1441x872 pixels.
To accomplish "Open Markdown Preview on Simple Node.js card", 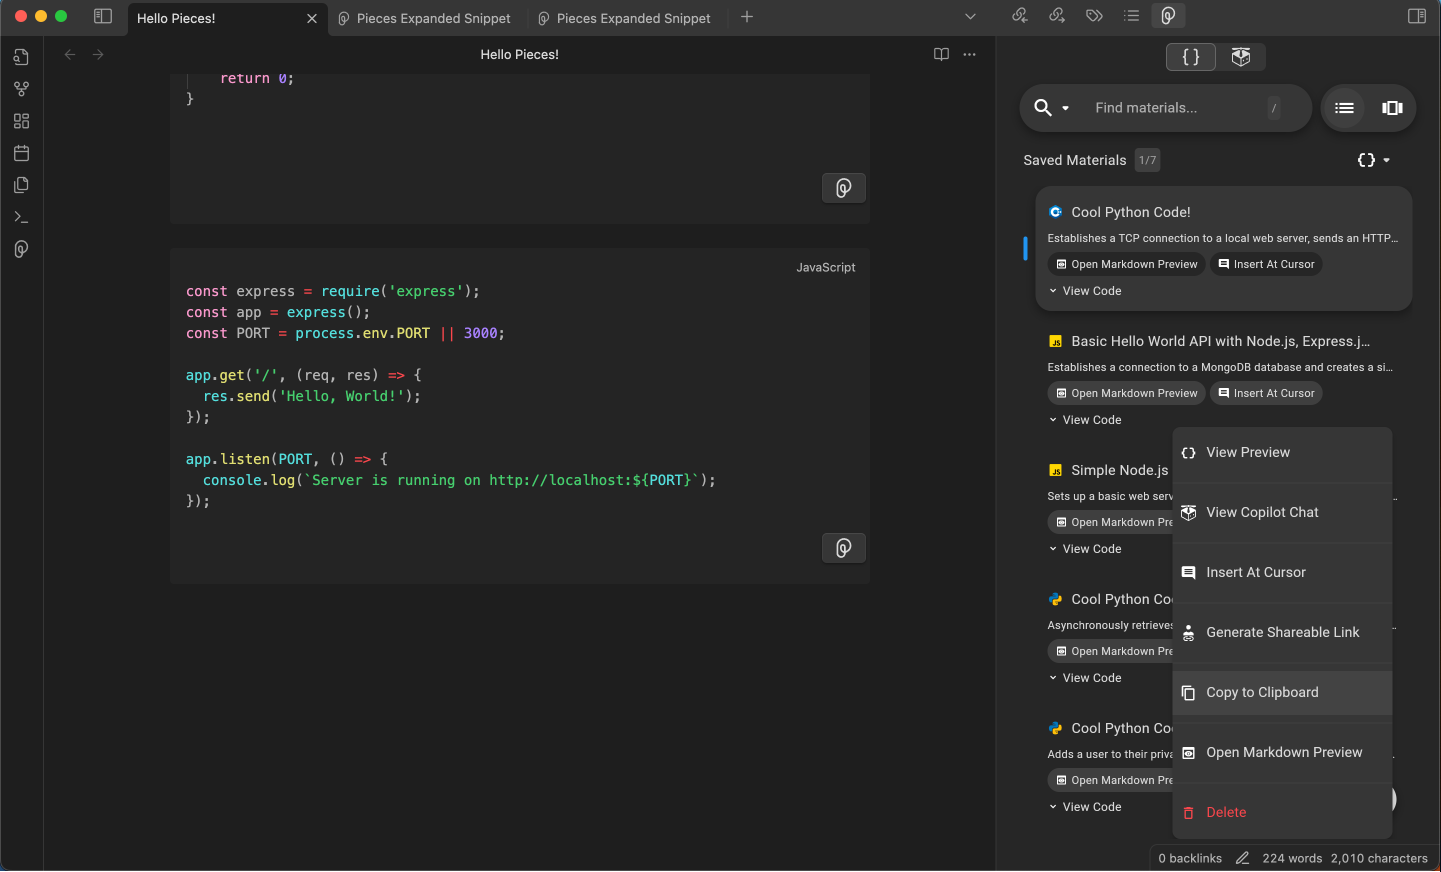I will pos(1111,522).
